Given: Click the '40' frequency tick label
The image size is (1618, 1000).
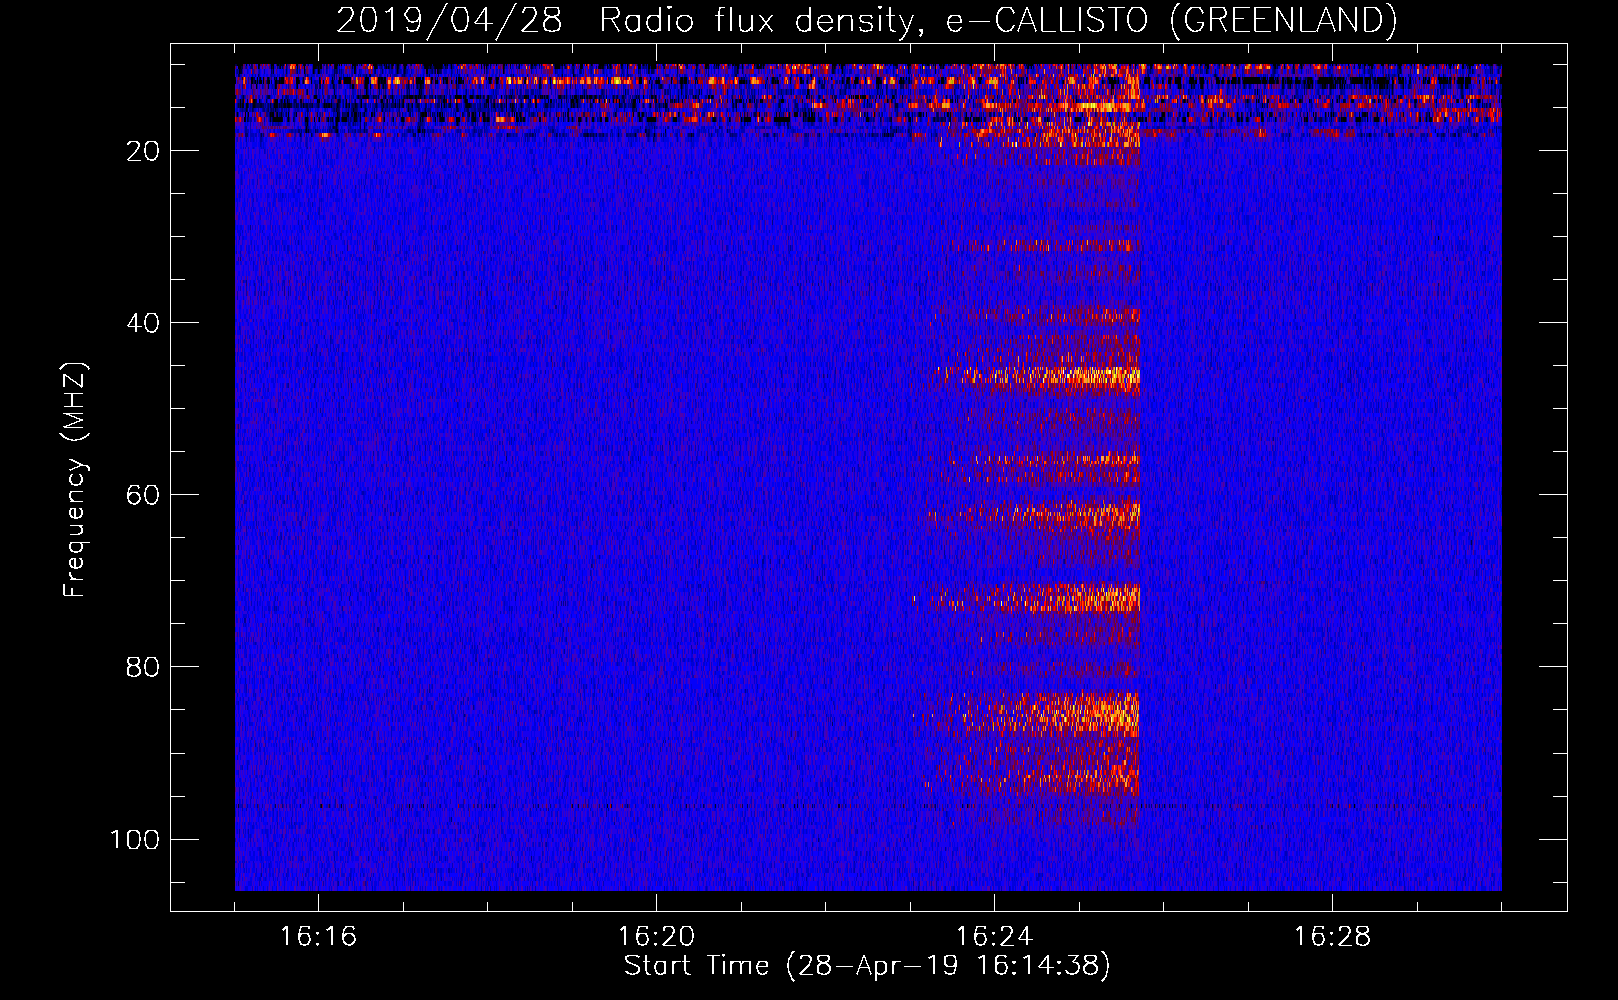Looking at the screenshot, I should (143, 323).
